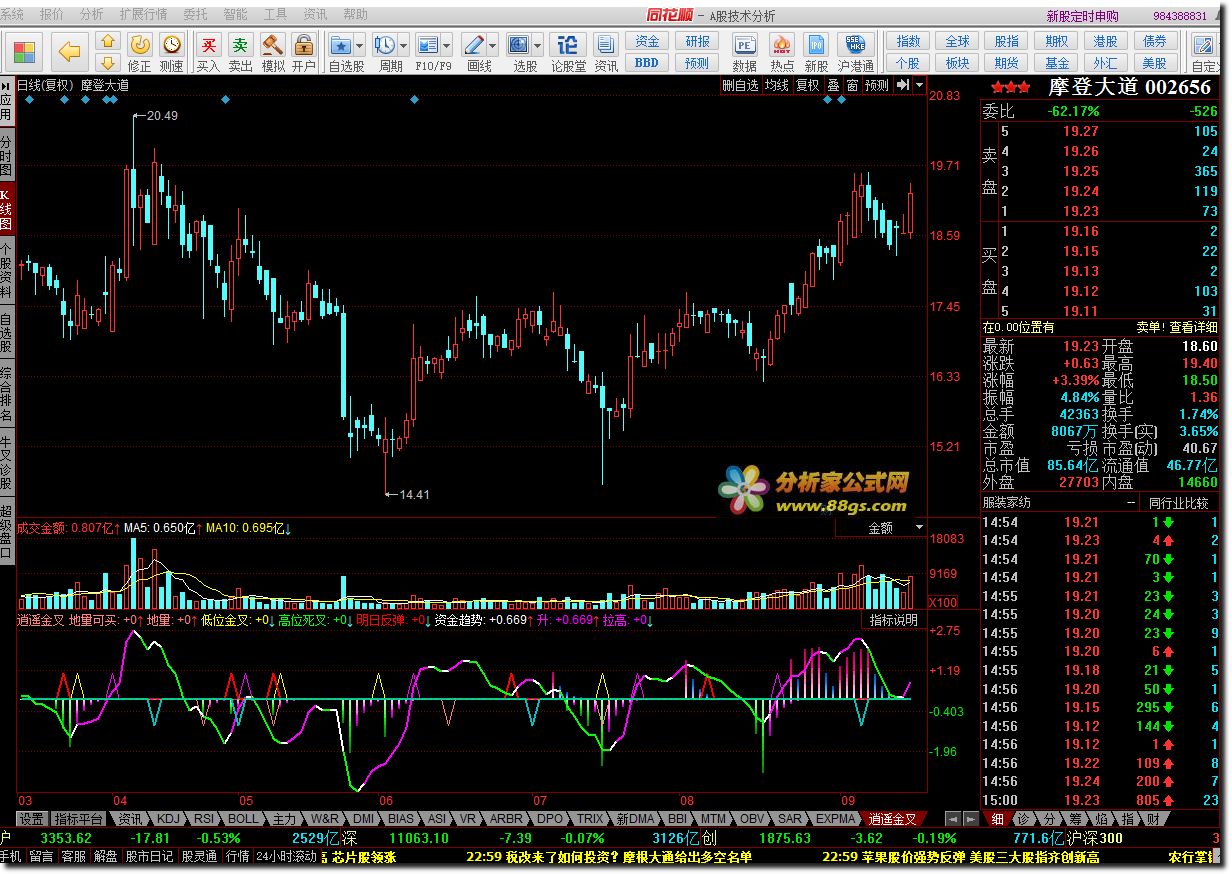
Task: Select the EXPMA indicator tab
Action: 836,818
